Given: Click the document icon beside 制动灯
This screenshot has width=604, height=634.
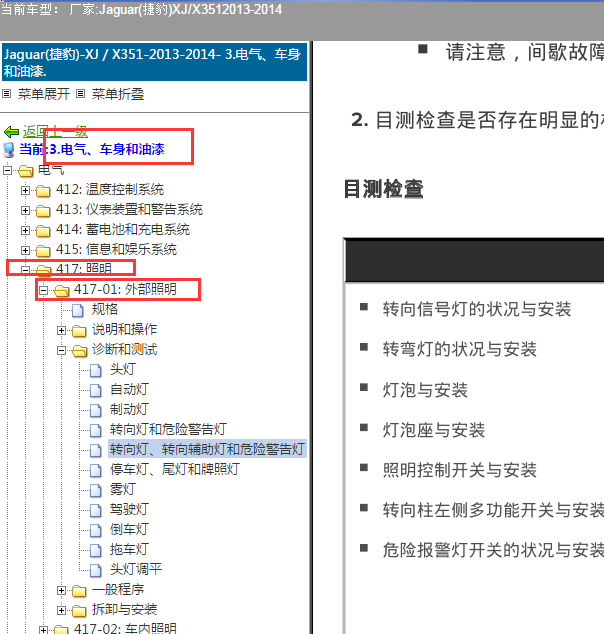Looking at the screenshot, I should [x=96, y=410].
